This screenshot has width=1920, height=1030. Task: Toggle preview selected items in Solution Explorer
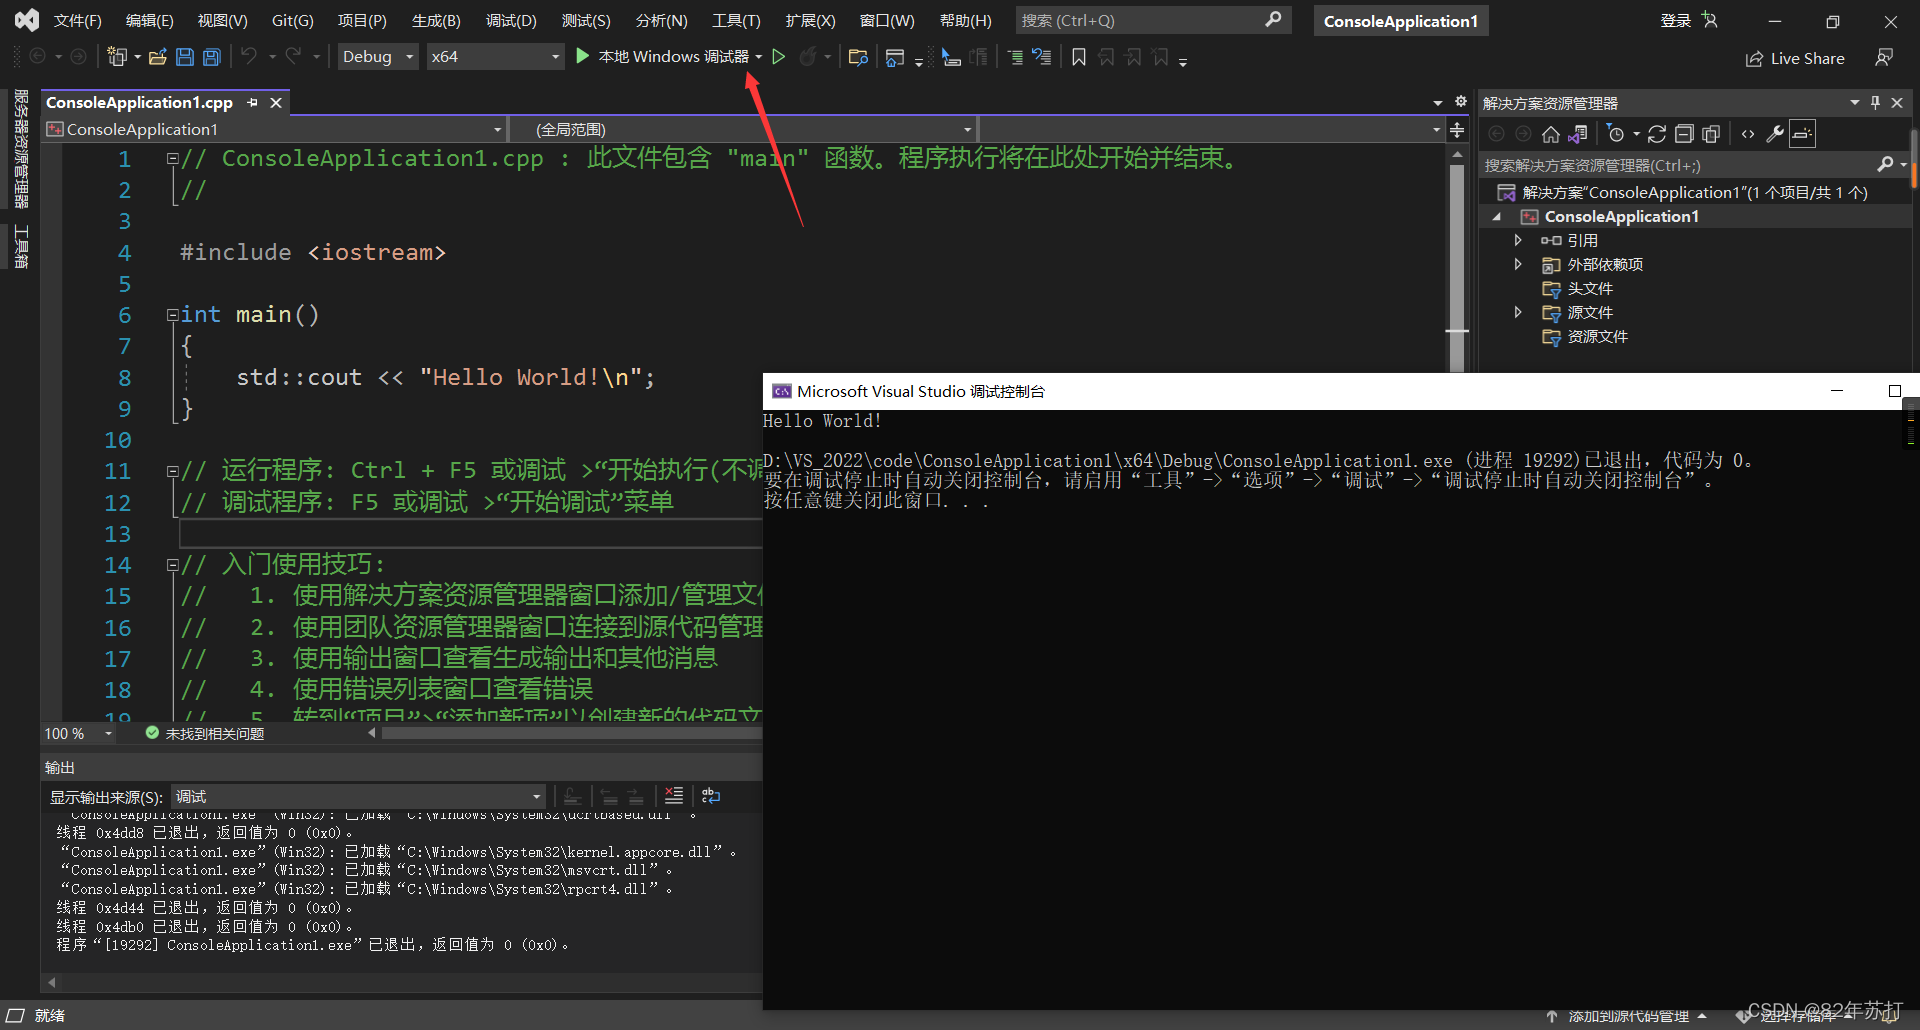[x=1802, y=134]
